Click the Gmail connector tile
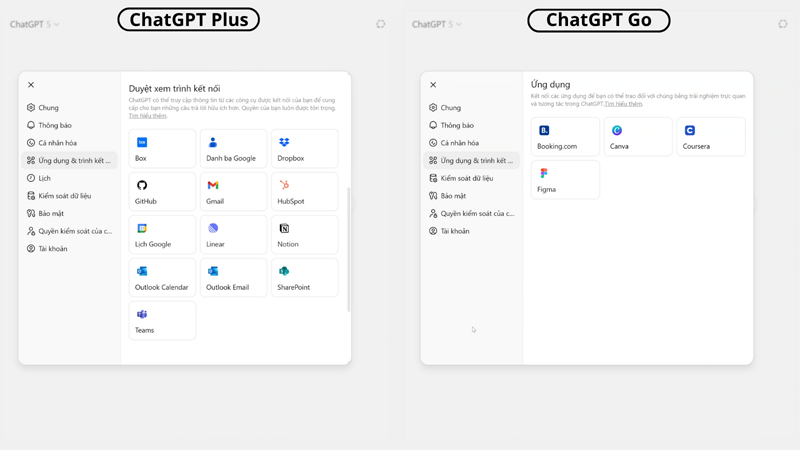This screenshot has height=450, width=800. 233,192
